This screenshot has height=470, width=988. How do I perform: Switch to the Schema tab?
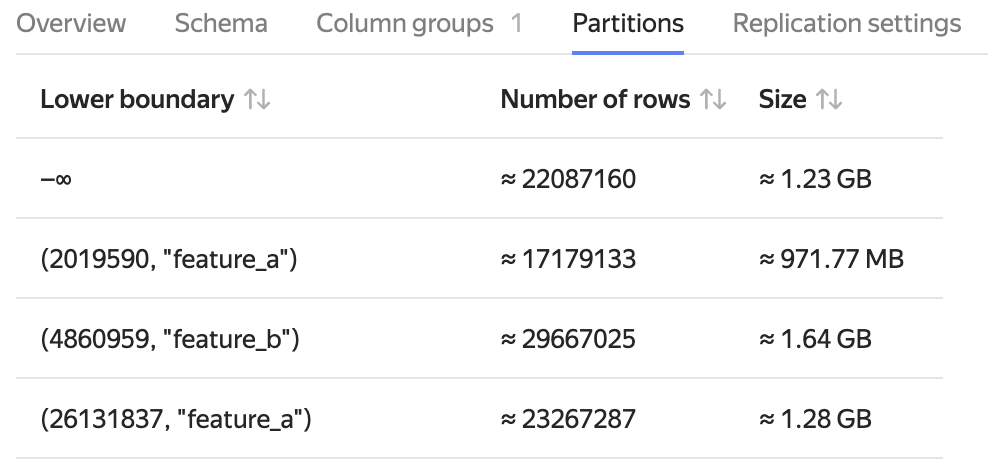pos(221,24)
